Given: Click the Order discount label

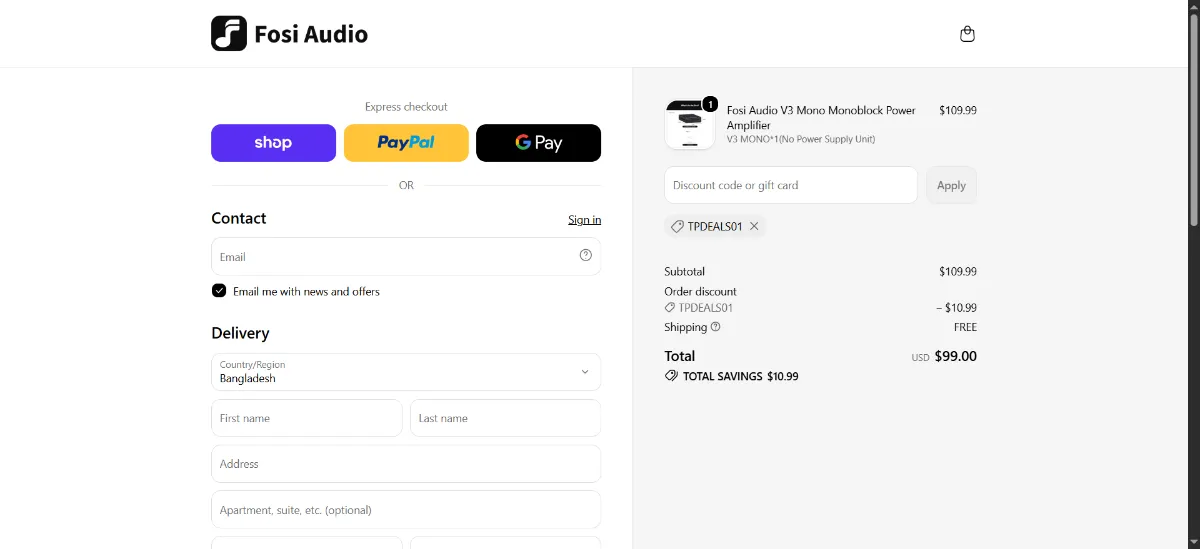Looking at the screenshot, I should click(x=700, y=291).
